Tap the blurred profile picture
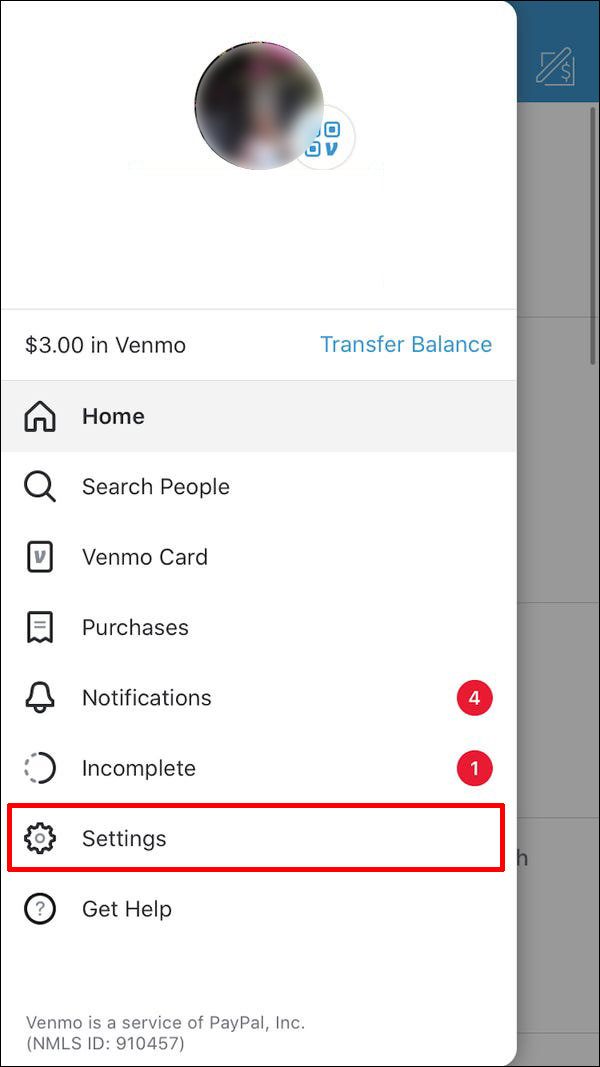This screenshot has width=600, height=1067. coord(255,105)
